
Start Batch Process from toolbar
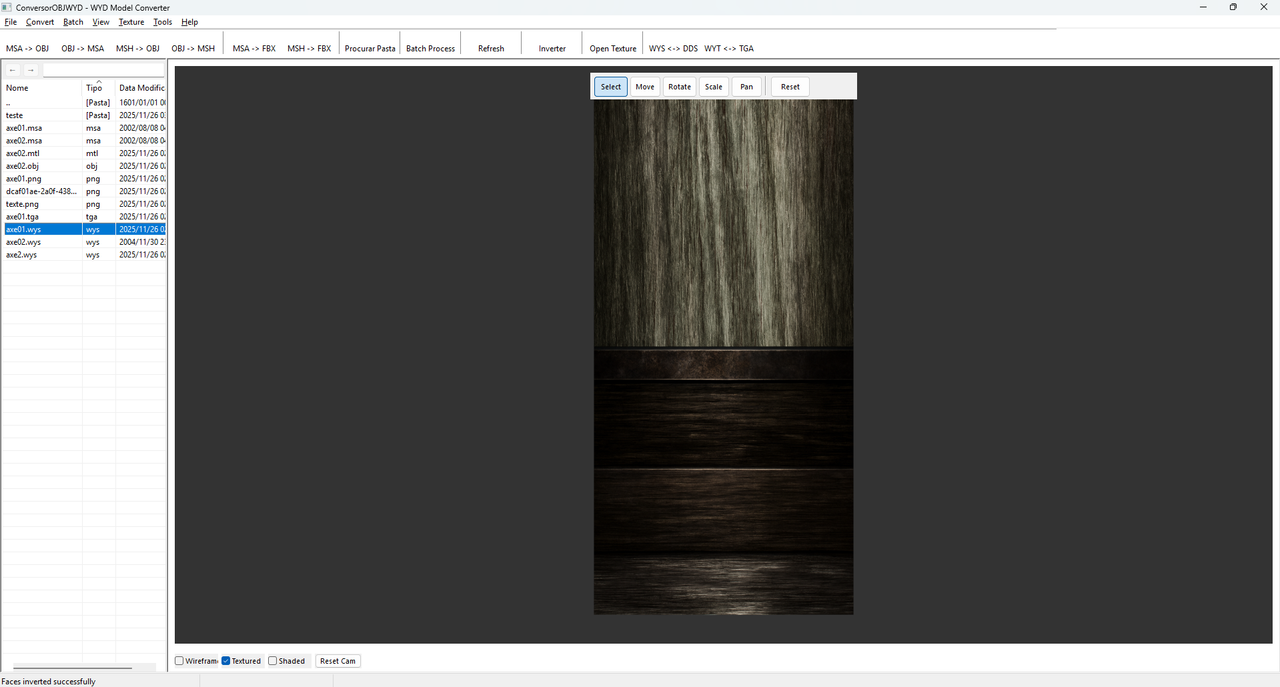point(430,48)
